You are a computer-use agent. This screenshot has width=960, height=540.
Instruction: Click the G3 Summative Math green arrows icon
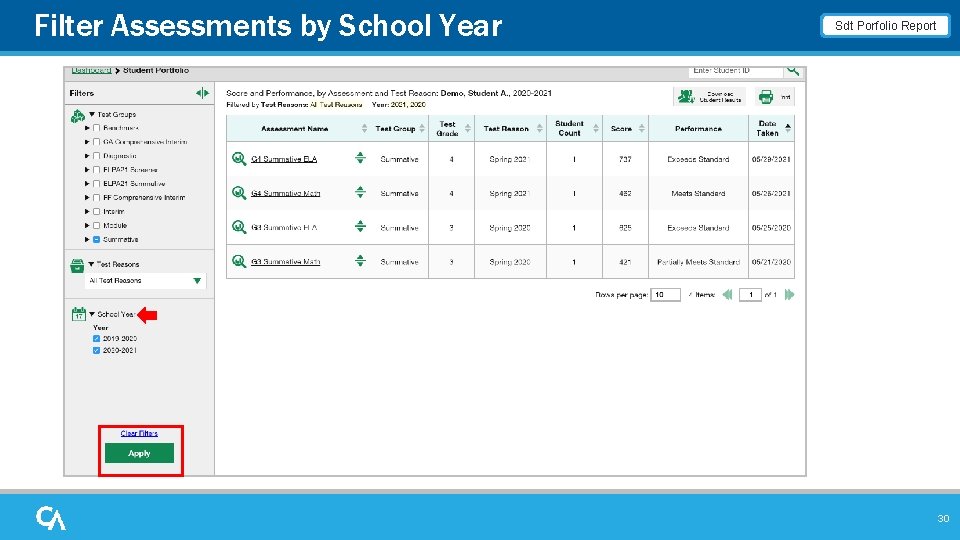click(x=360, y=261)
